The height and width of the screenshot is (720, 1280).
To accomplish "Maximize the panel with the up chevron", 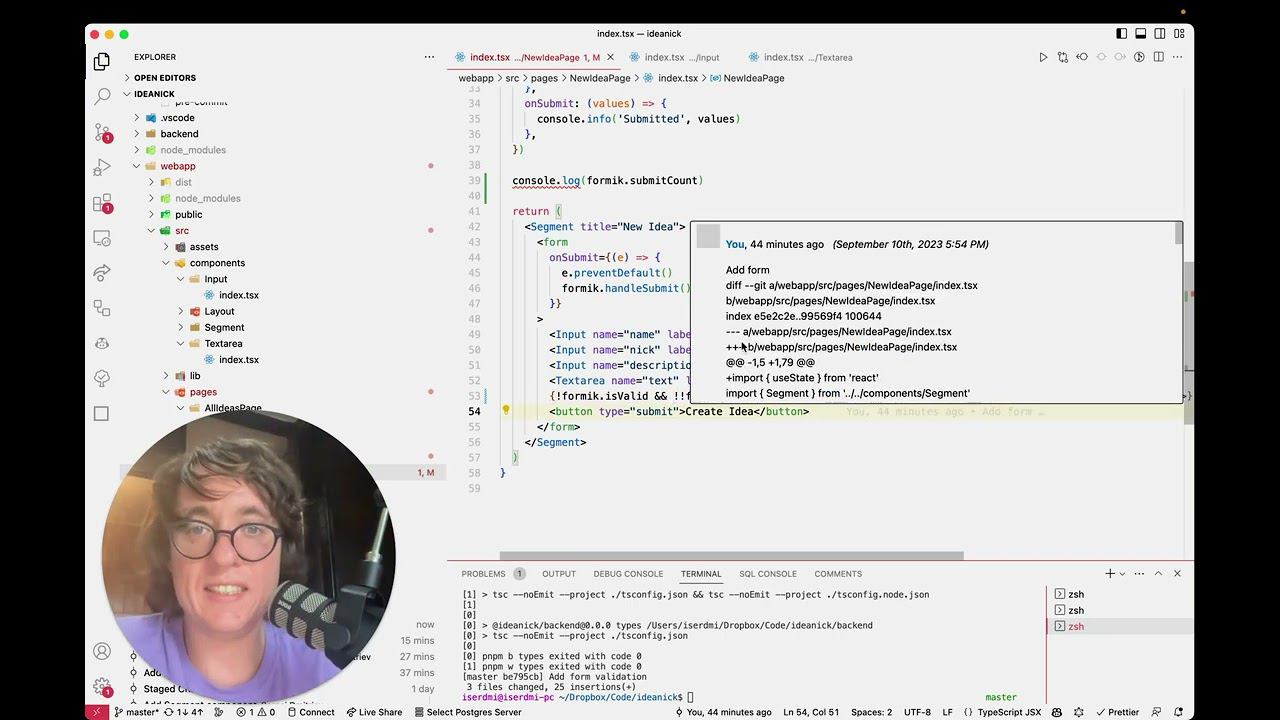I will (1158, 574).
